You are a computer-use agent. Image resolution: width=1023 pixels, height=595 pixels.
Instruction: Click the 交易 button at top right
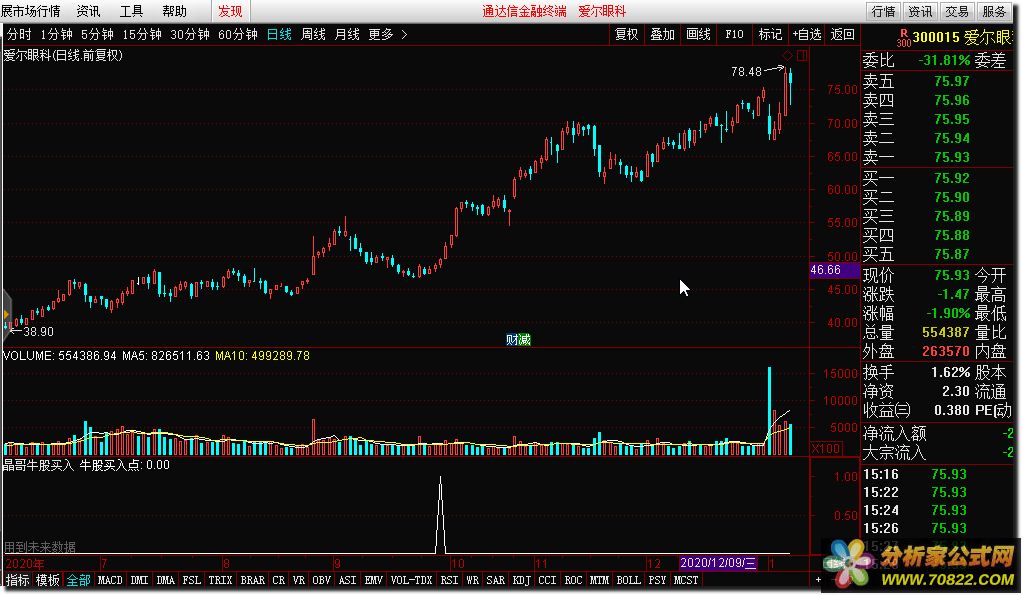tap(957, 11)
